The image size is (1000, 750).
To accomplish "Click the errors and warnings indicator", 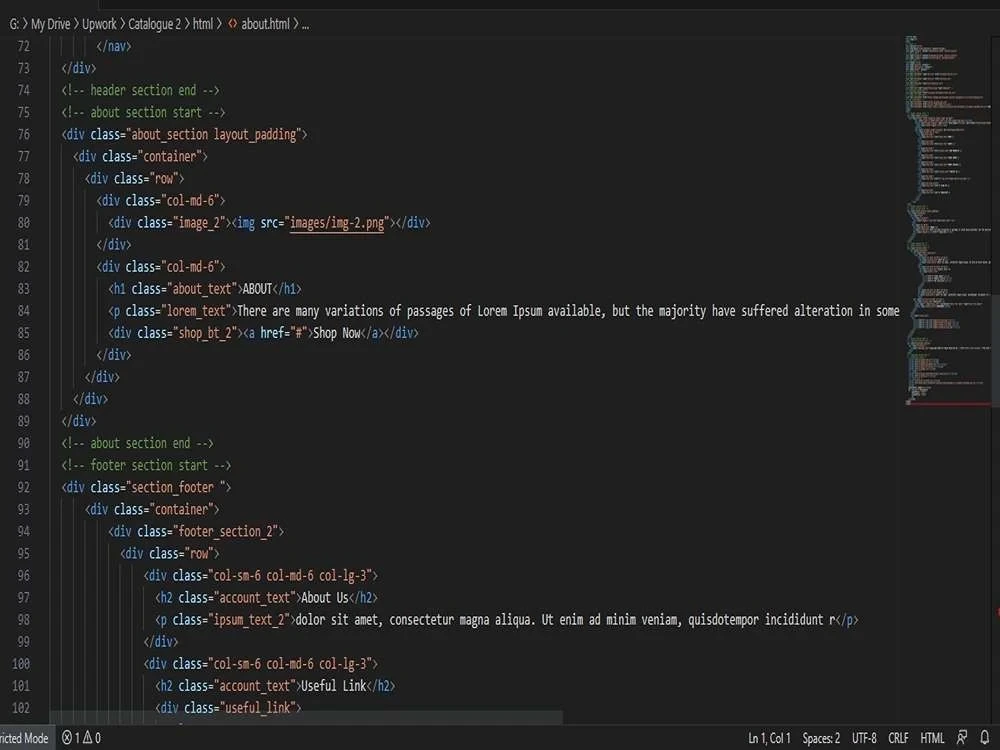I will tap(79, 738).
